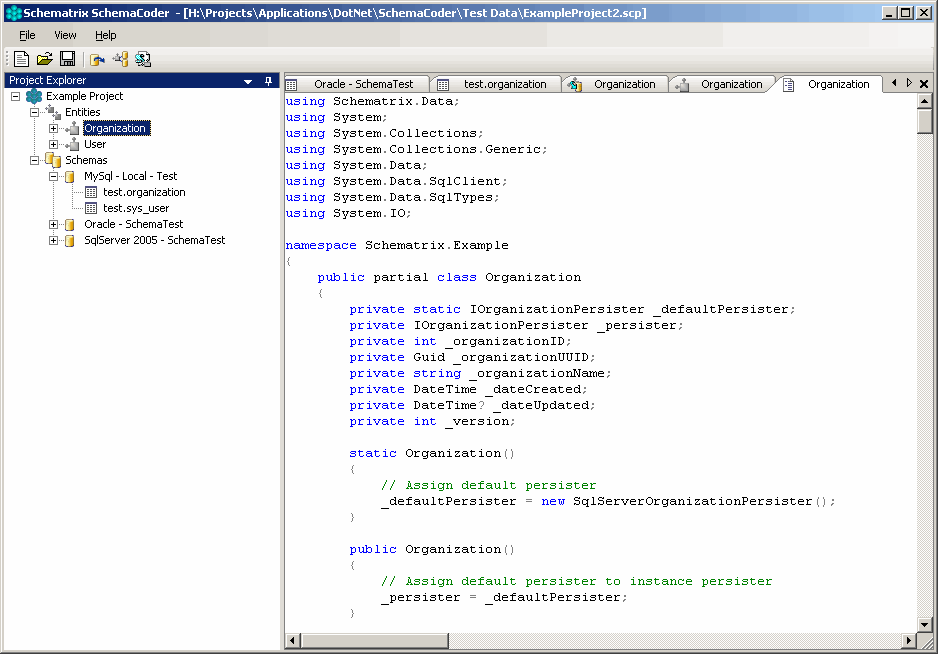The height and width of the screenshot is (654, 938).
Task: Click the entity icon on second Organization tab
Action: pos(682,84)
